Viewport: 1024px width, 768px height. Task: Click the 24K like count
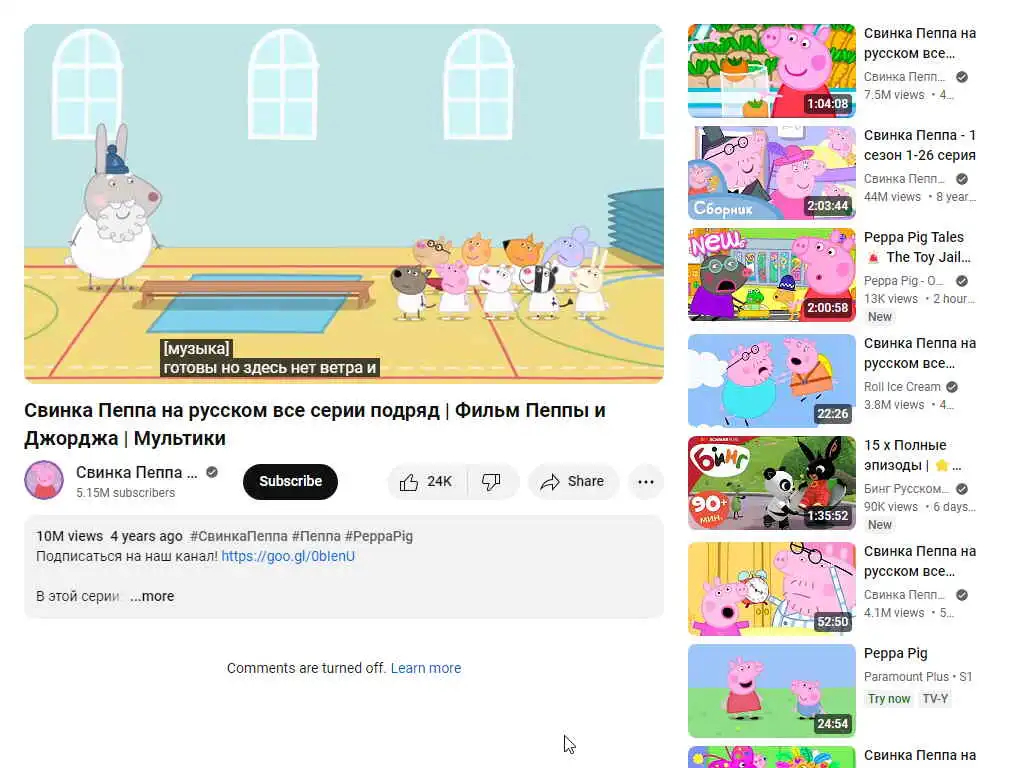pos(440,482)
